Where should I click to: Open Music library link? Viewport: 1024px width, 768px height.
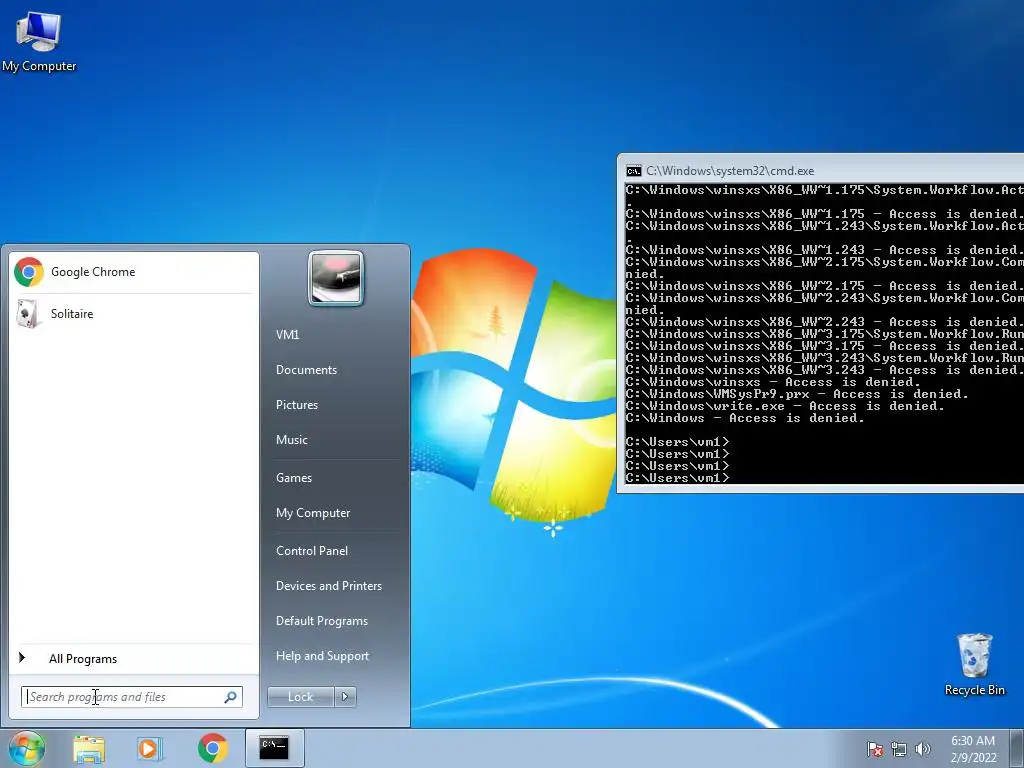[x=291, y=440]
